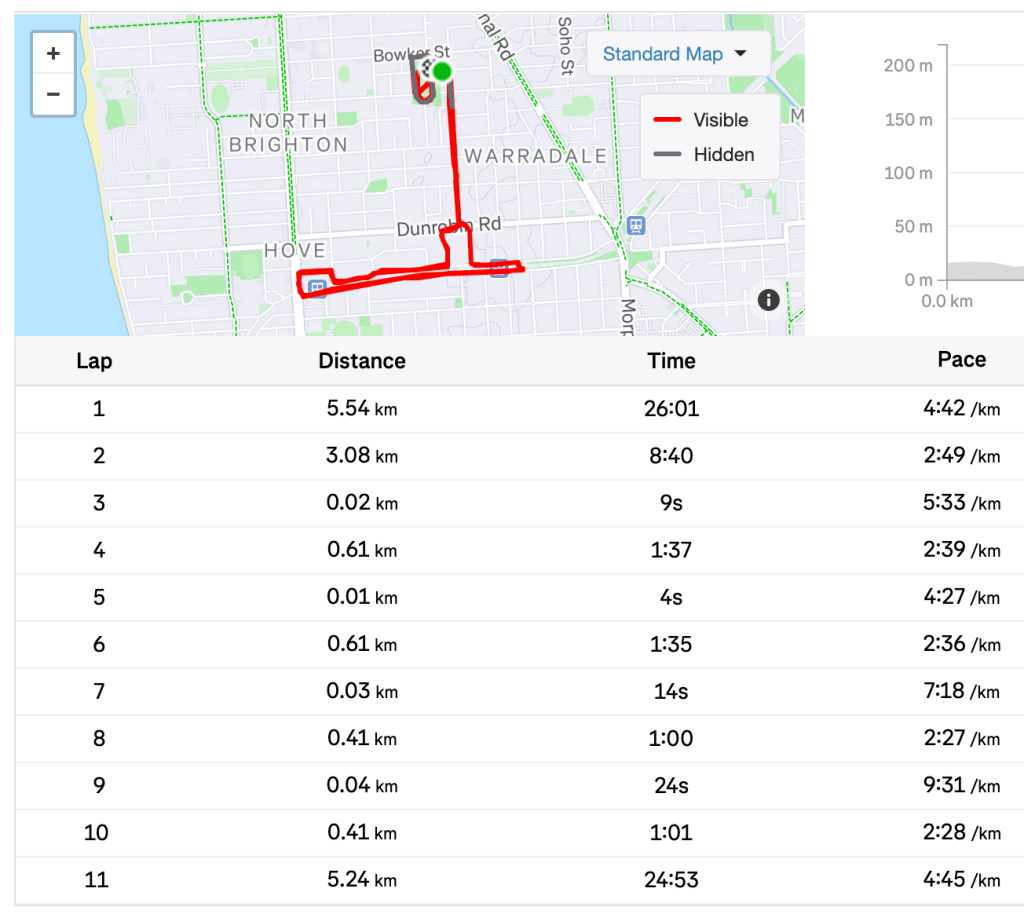
Task: Click the green start marker on route
Action: [441, 71]
